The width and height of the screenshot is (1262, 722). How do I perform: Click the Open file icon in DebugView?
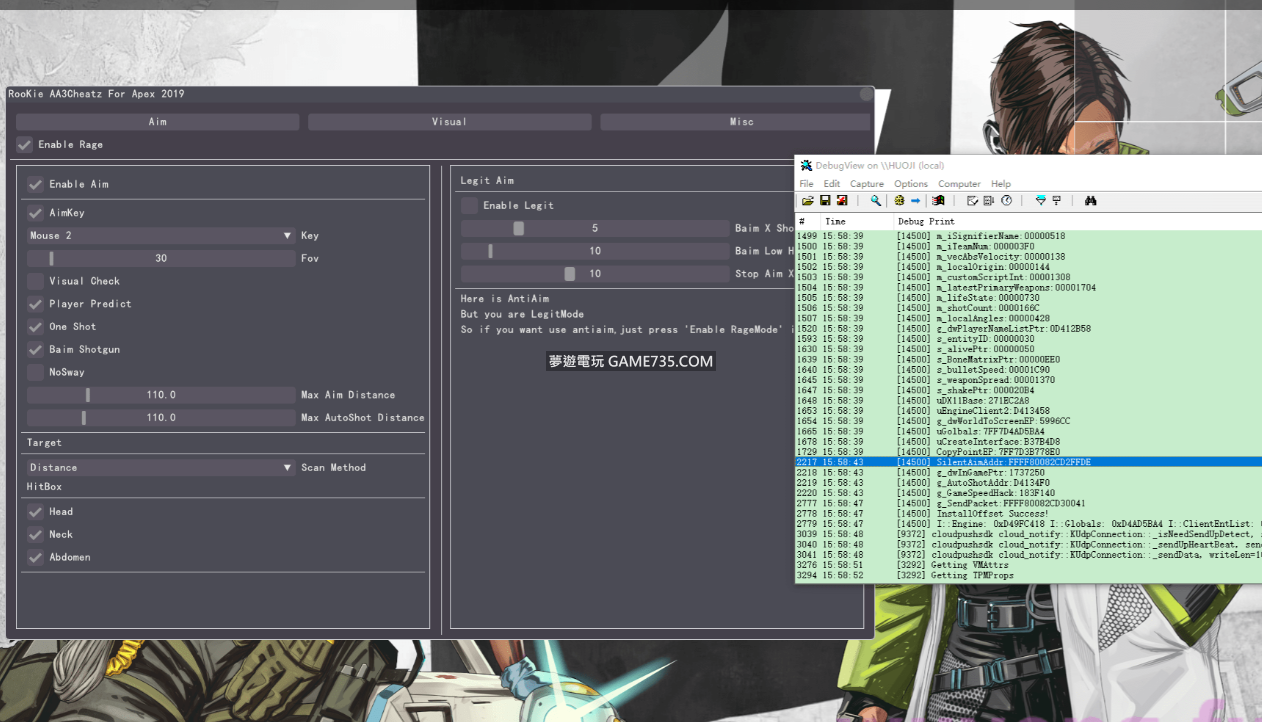pyautogui.click(x=807, y=201)
